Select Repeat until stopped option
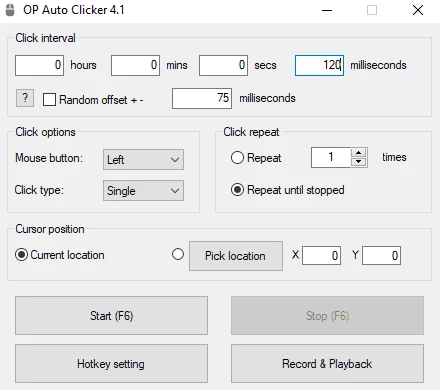 click(x=237, y=190)
